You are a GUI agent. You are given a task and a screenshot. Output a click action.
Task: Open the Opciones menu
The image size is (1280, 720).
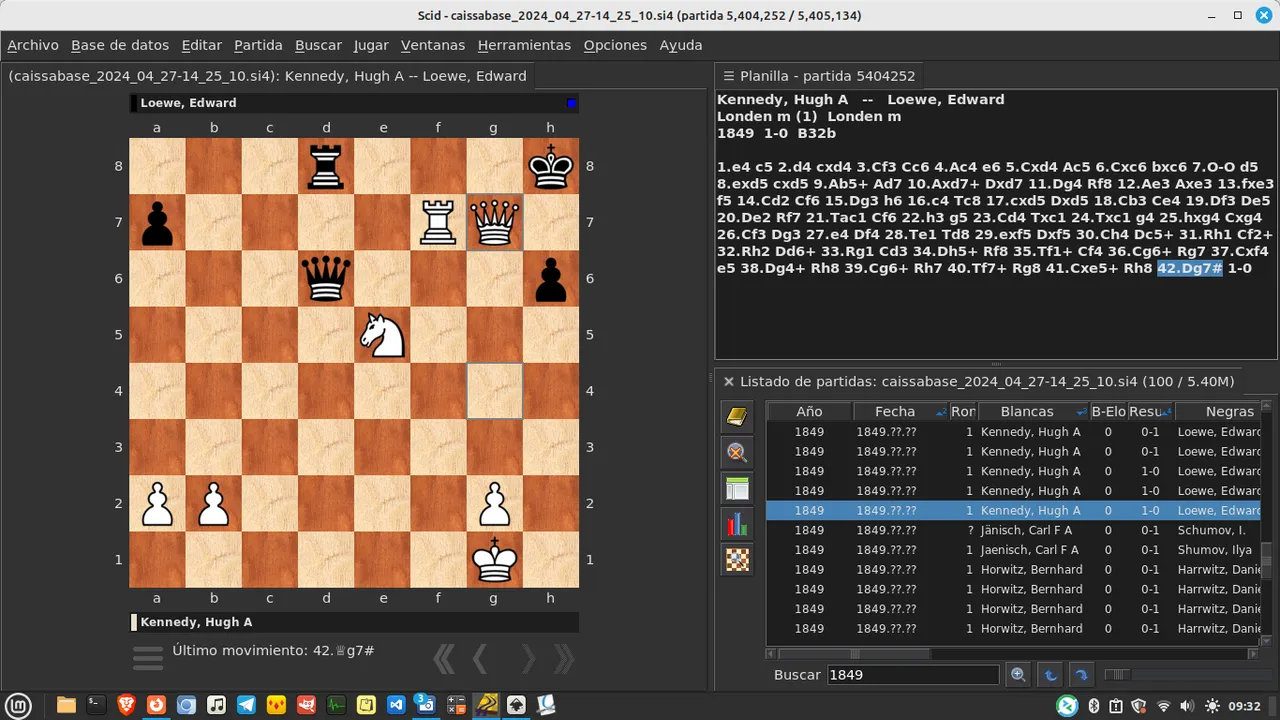coord(615,45)
